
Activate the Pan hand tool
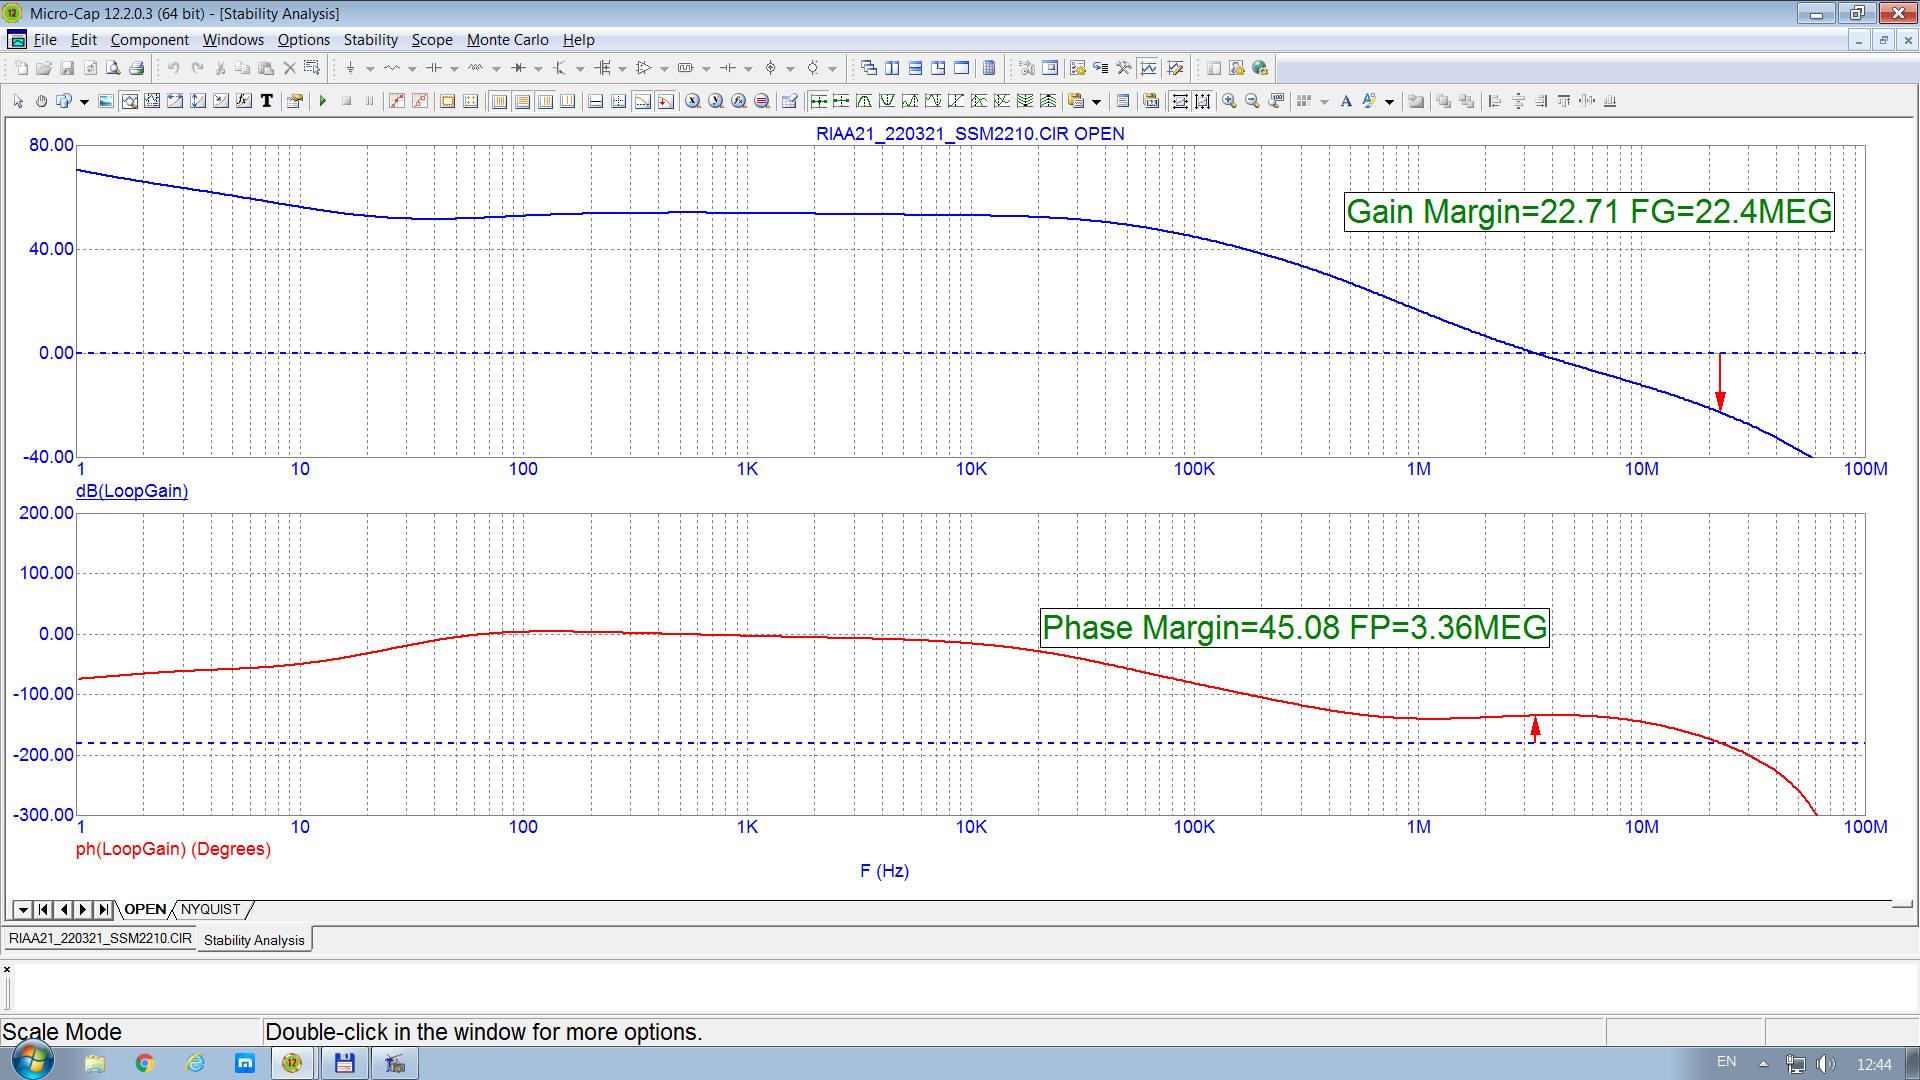41,101
